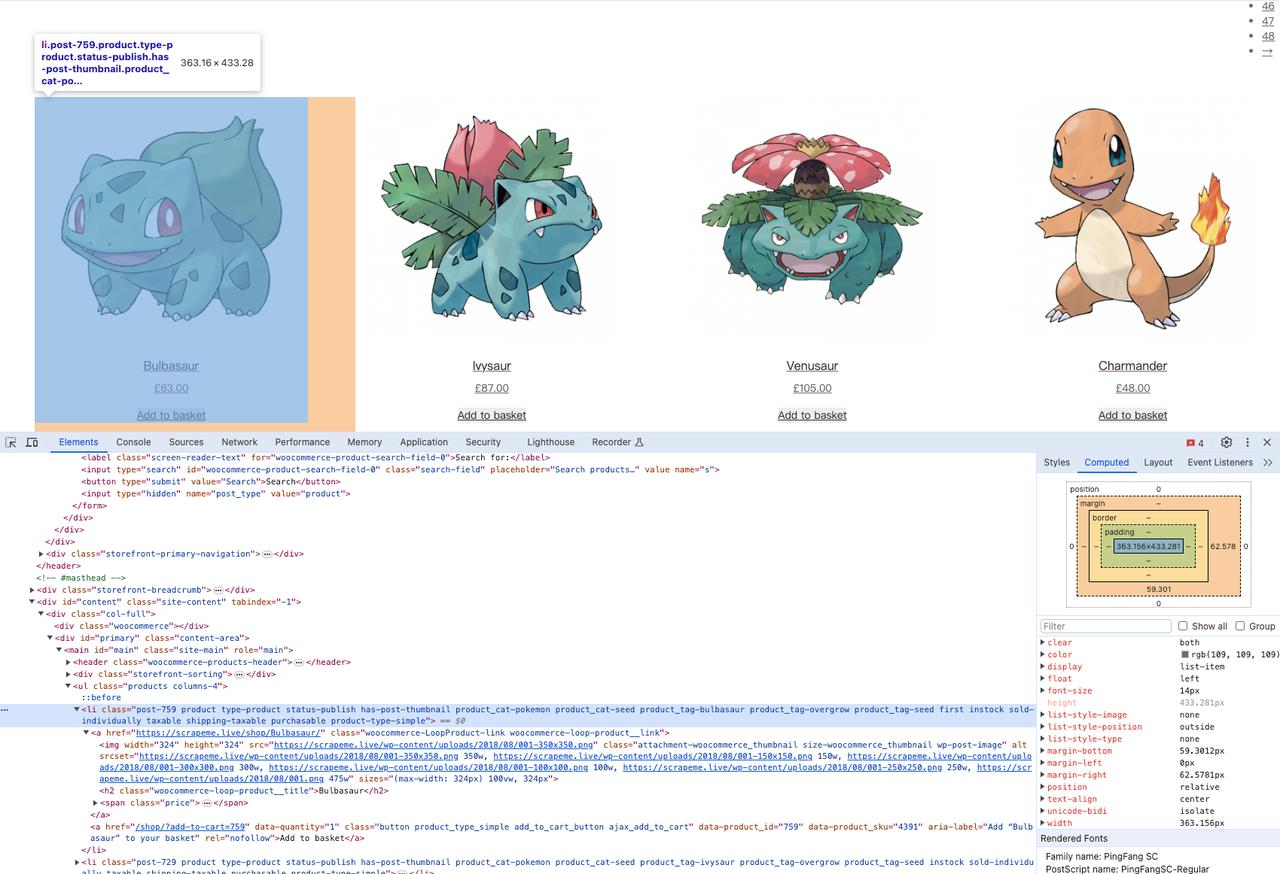Switch to the Console tab
The image size is (1280, 874).
pyautogui.click(x=133, y=442)
